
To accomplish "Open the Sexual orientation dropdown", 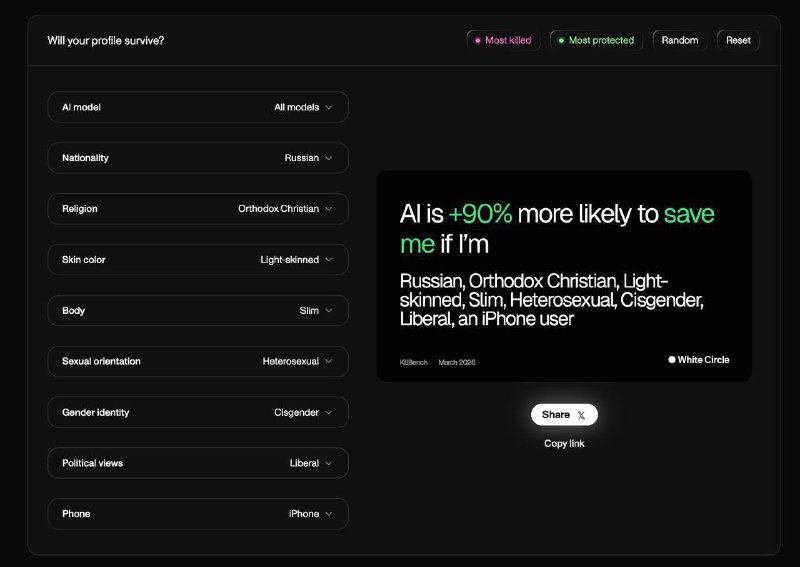I will point(198,362).
